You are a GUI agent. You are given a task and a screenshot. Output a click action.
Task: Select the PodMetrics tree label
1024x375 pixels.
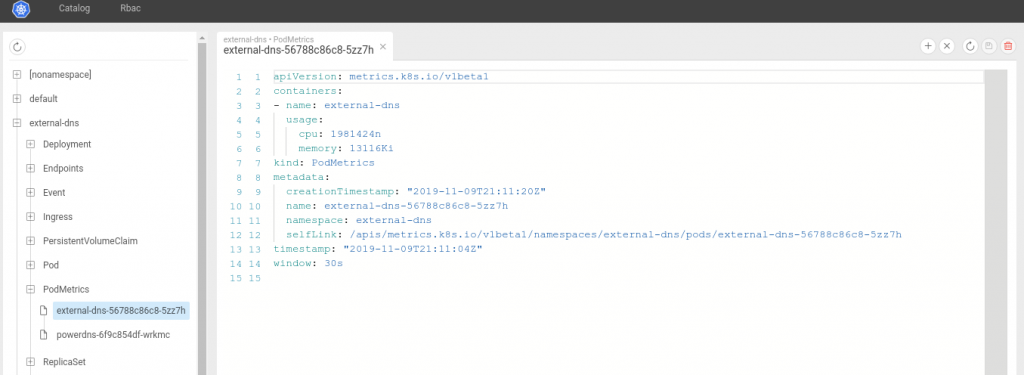pos(66,289)
